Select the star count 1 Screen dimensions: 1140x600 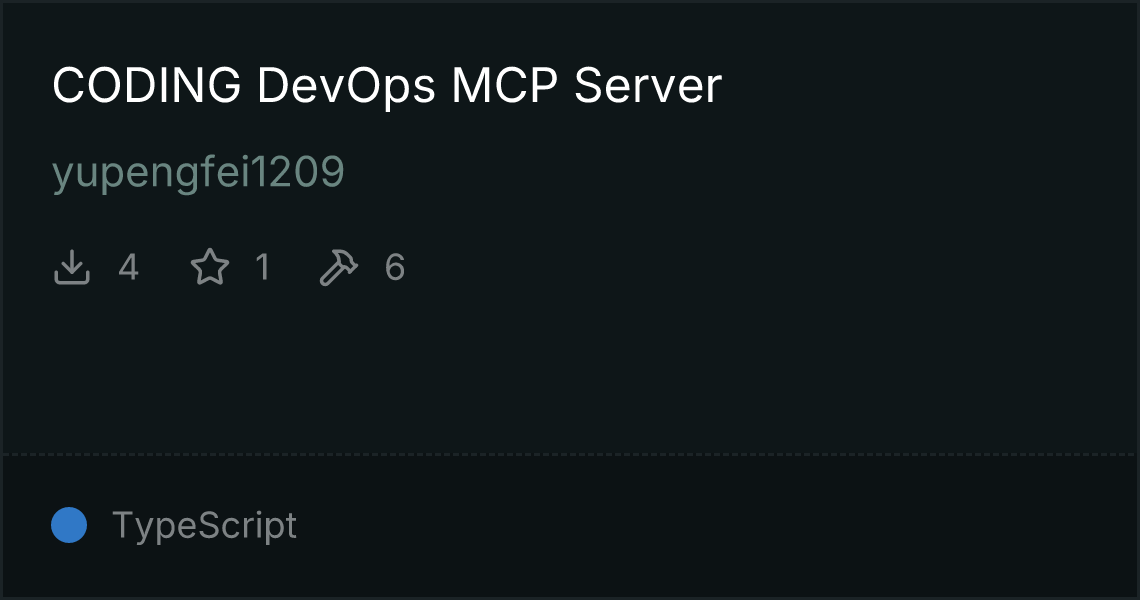(x=263, y=268)
